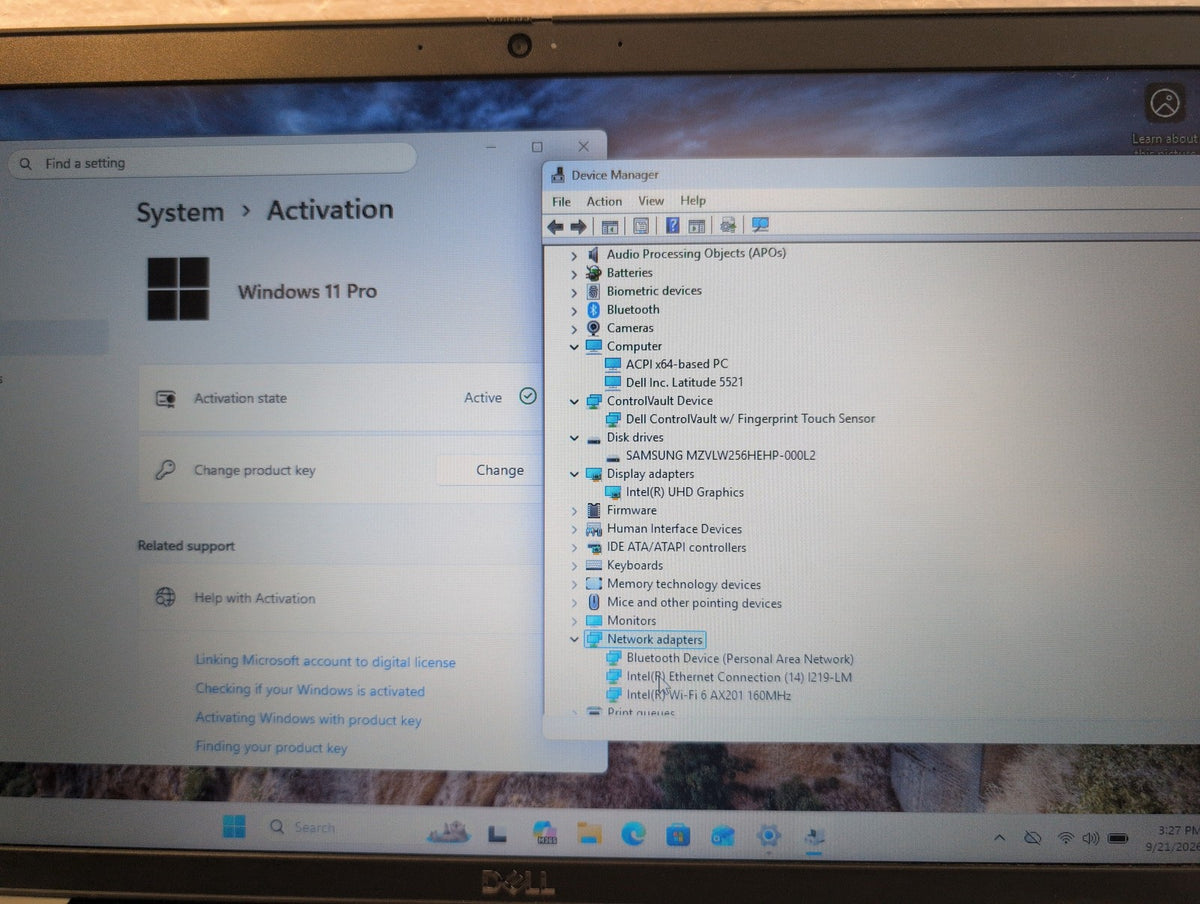Click the Windows Start button on the taskbar
Viewport: 1200px width, 904px height.
234,828
